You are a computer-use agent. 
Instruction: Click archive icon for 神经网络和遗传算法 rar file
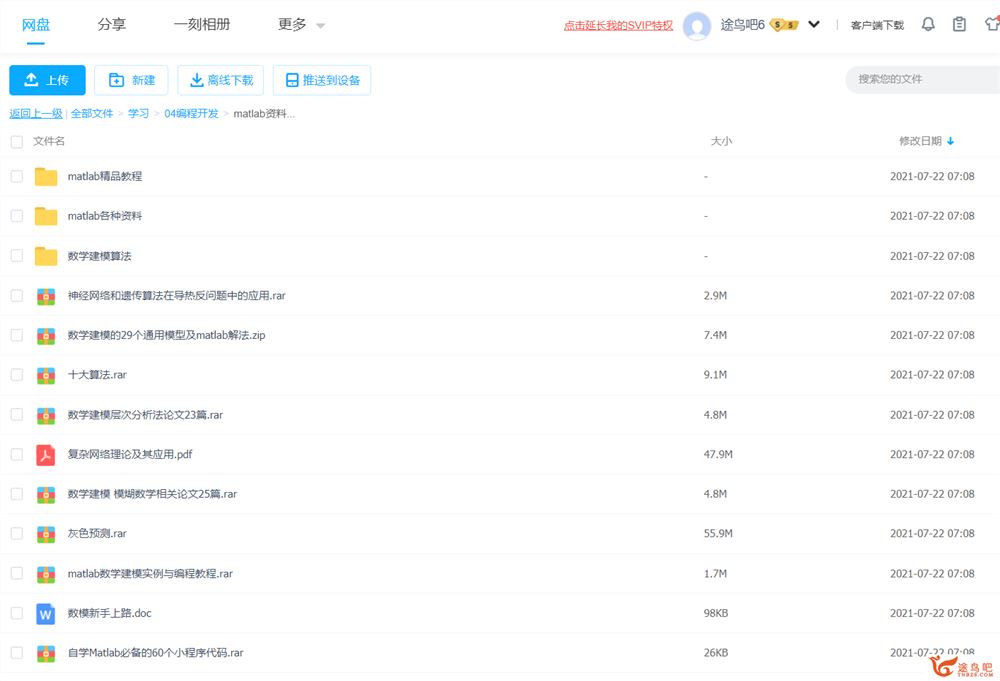click(46, 296)
